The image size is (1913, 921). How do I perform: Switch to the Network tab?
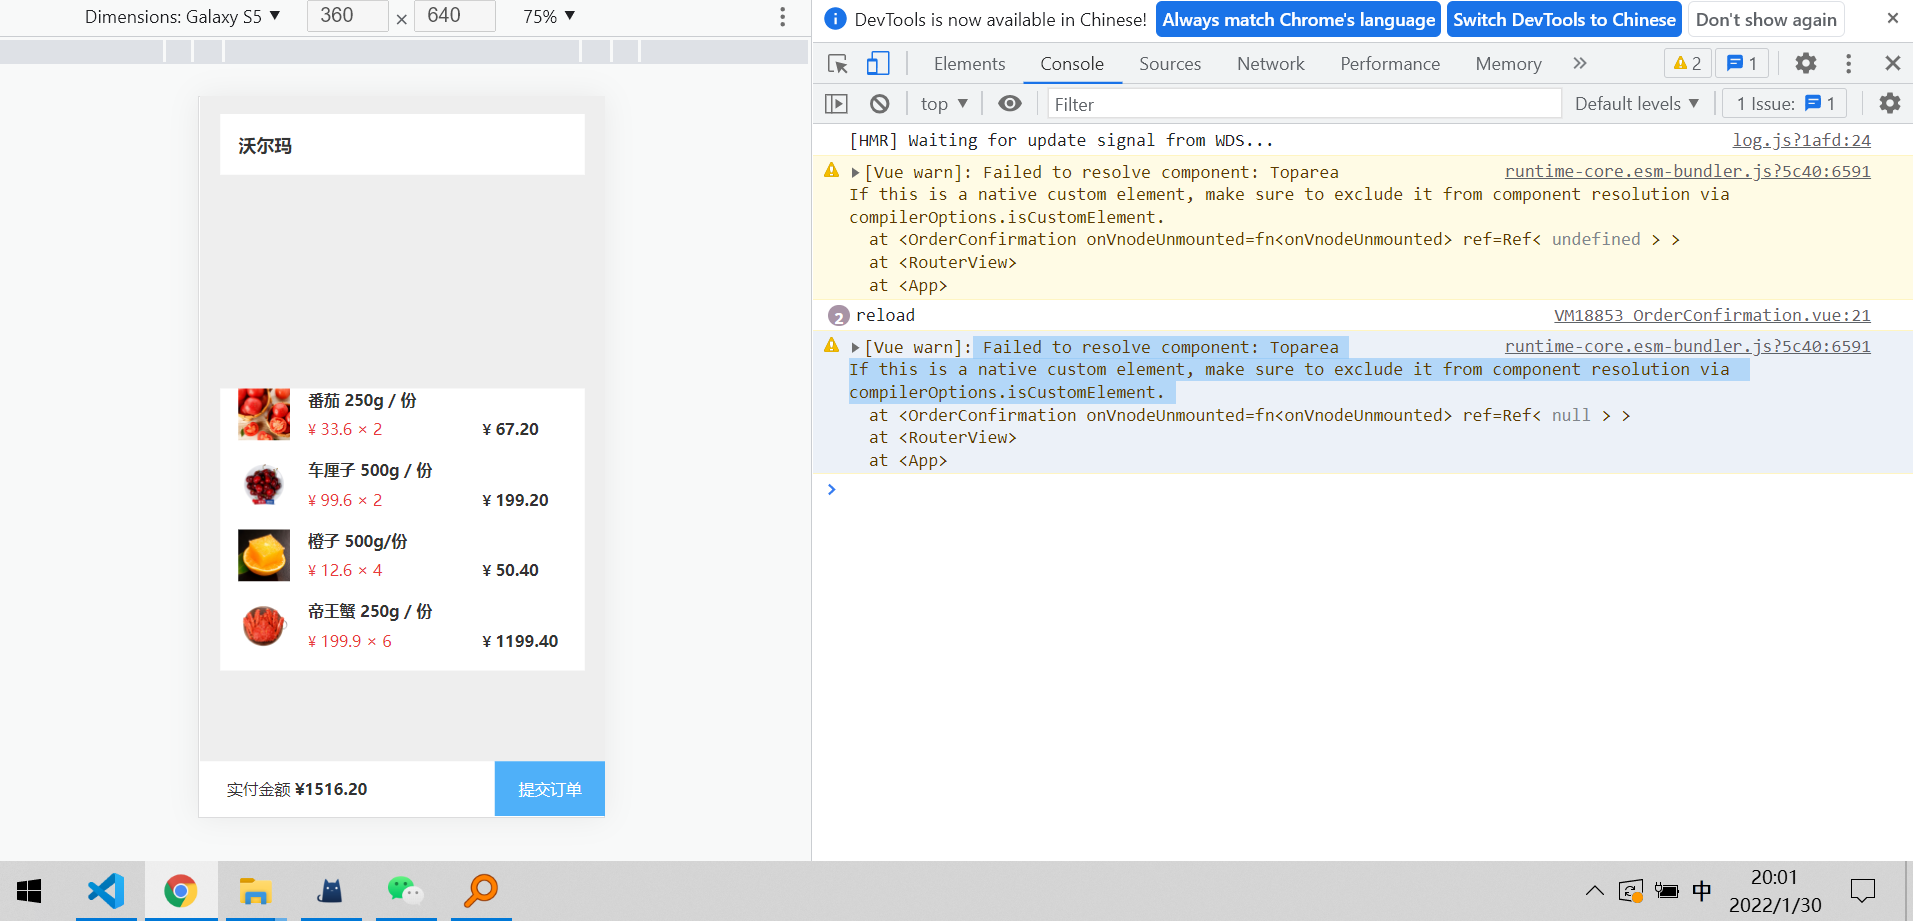coord(1270,63)
